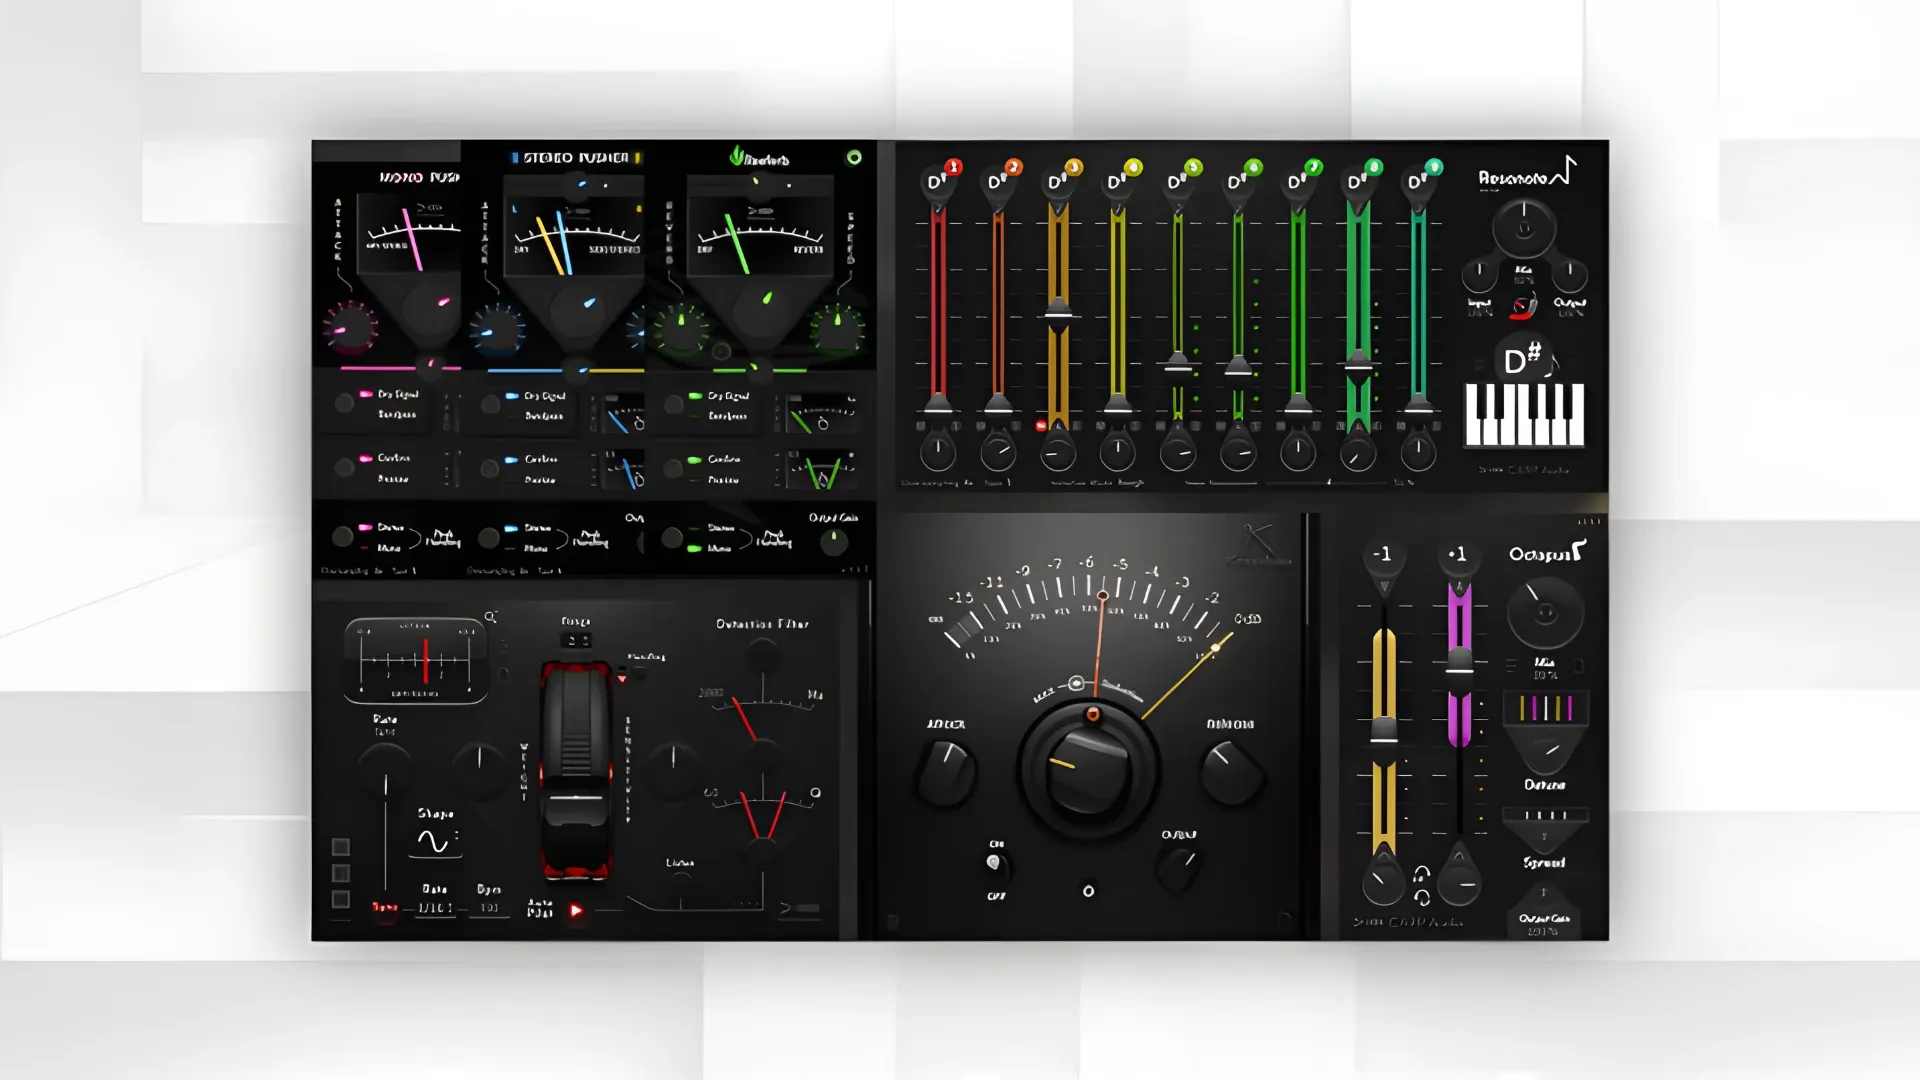Enable the red solo light under the third fader

pyautogui.click(x=1040, y=425)
